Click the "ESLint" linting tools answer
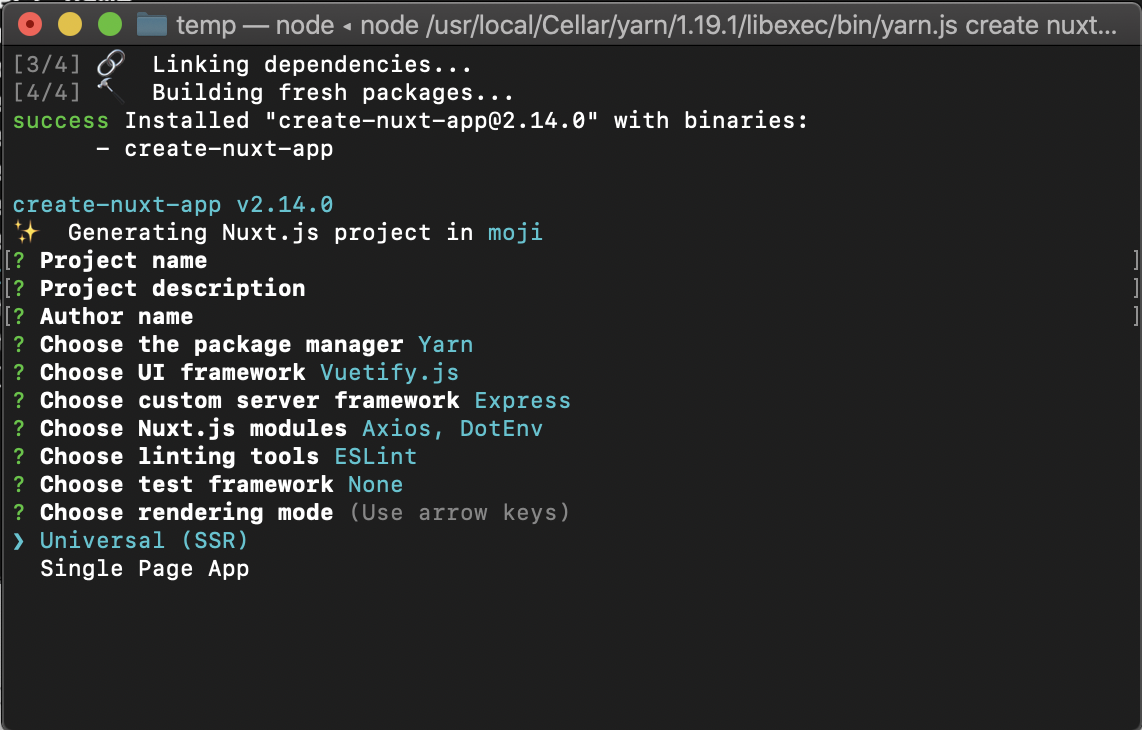 [376, 456]
